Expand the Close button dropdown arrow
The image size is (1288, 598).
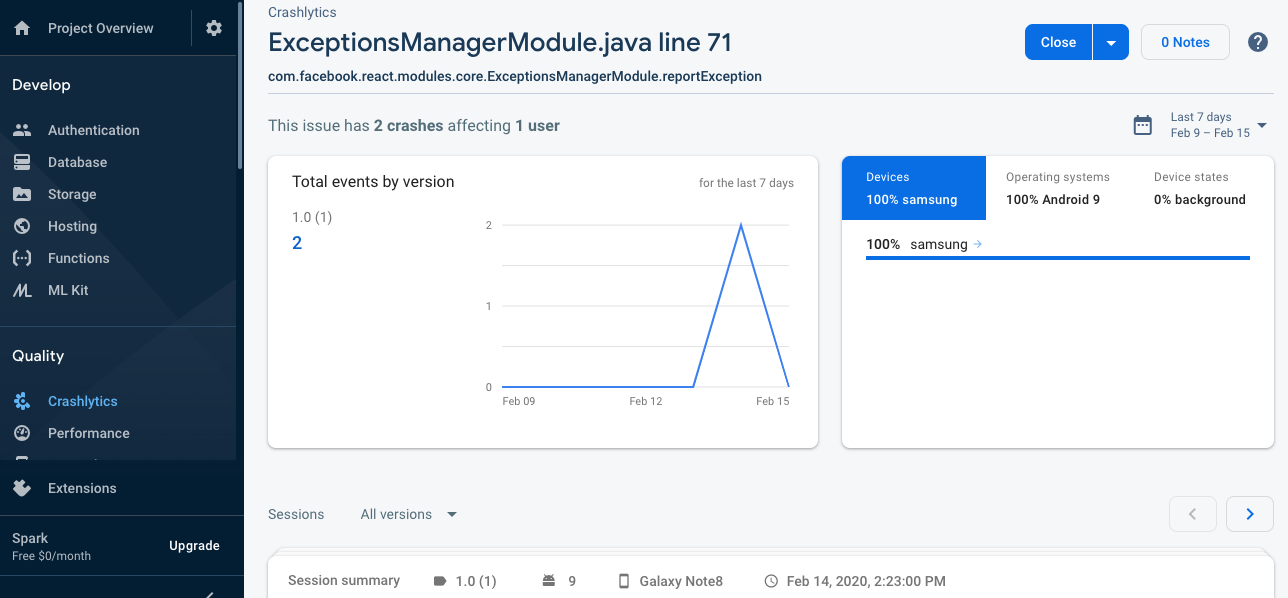(x=1111, y=42)
